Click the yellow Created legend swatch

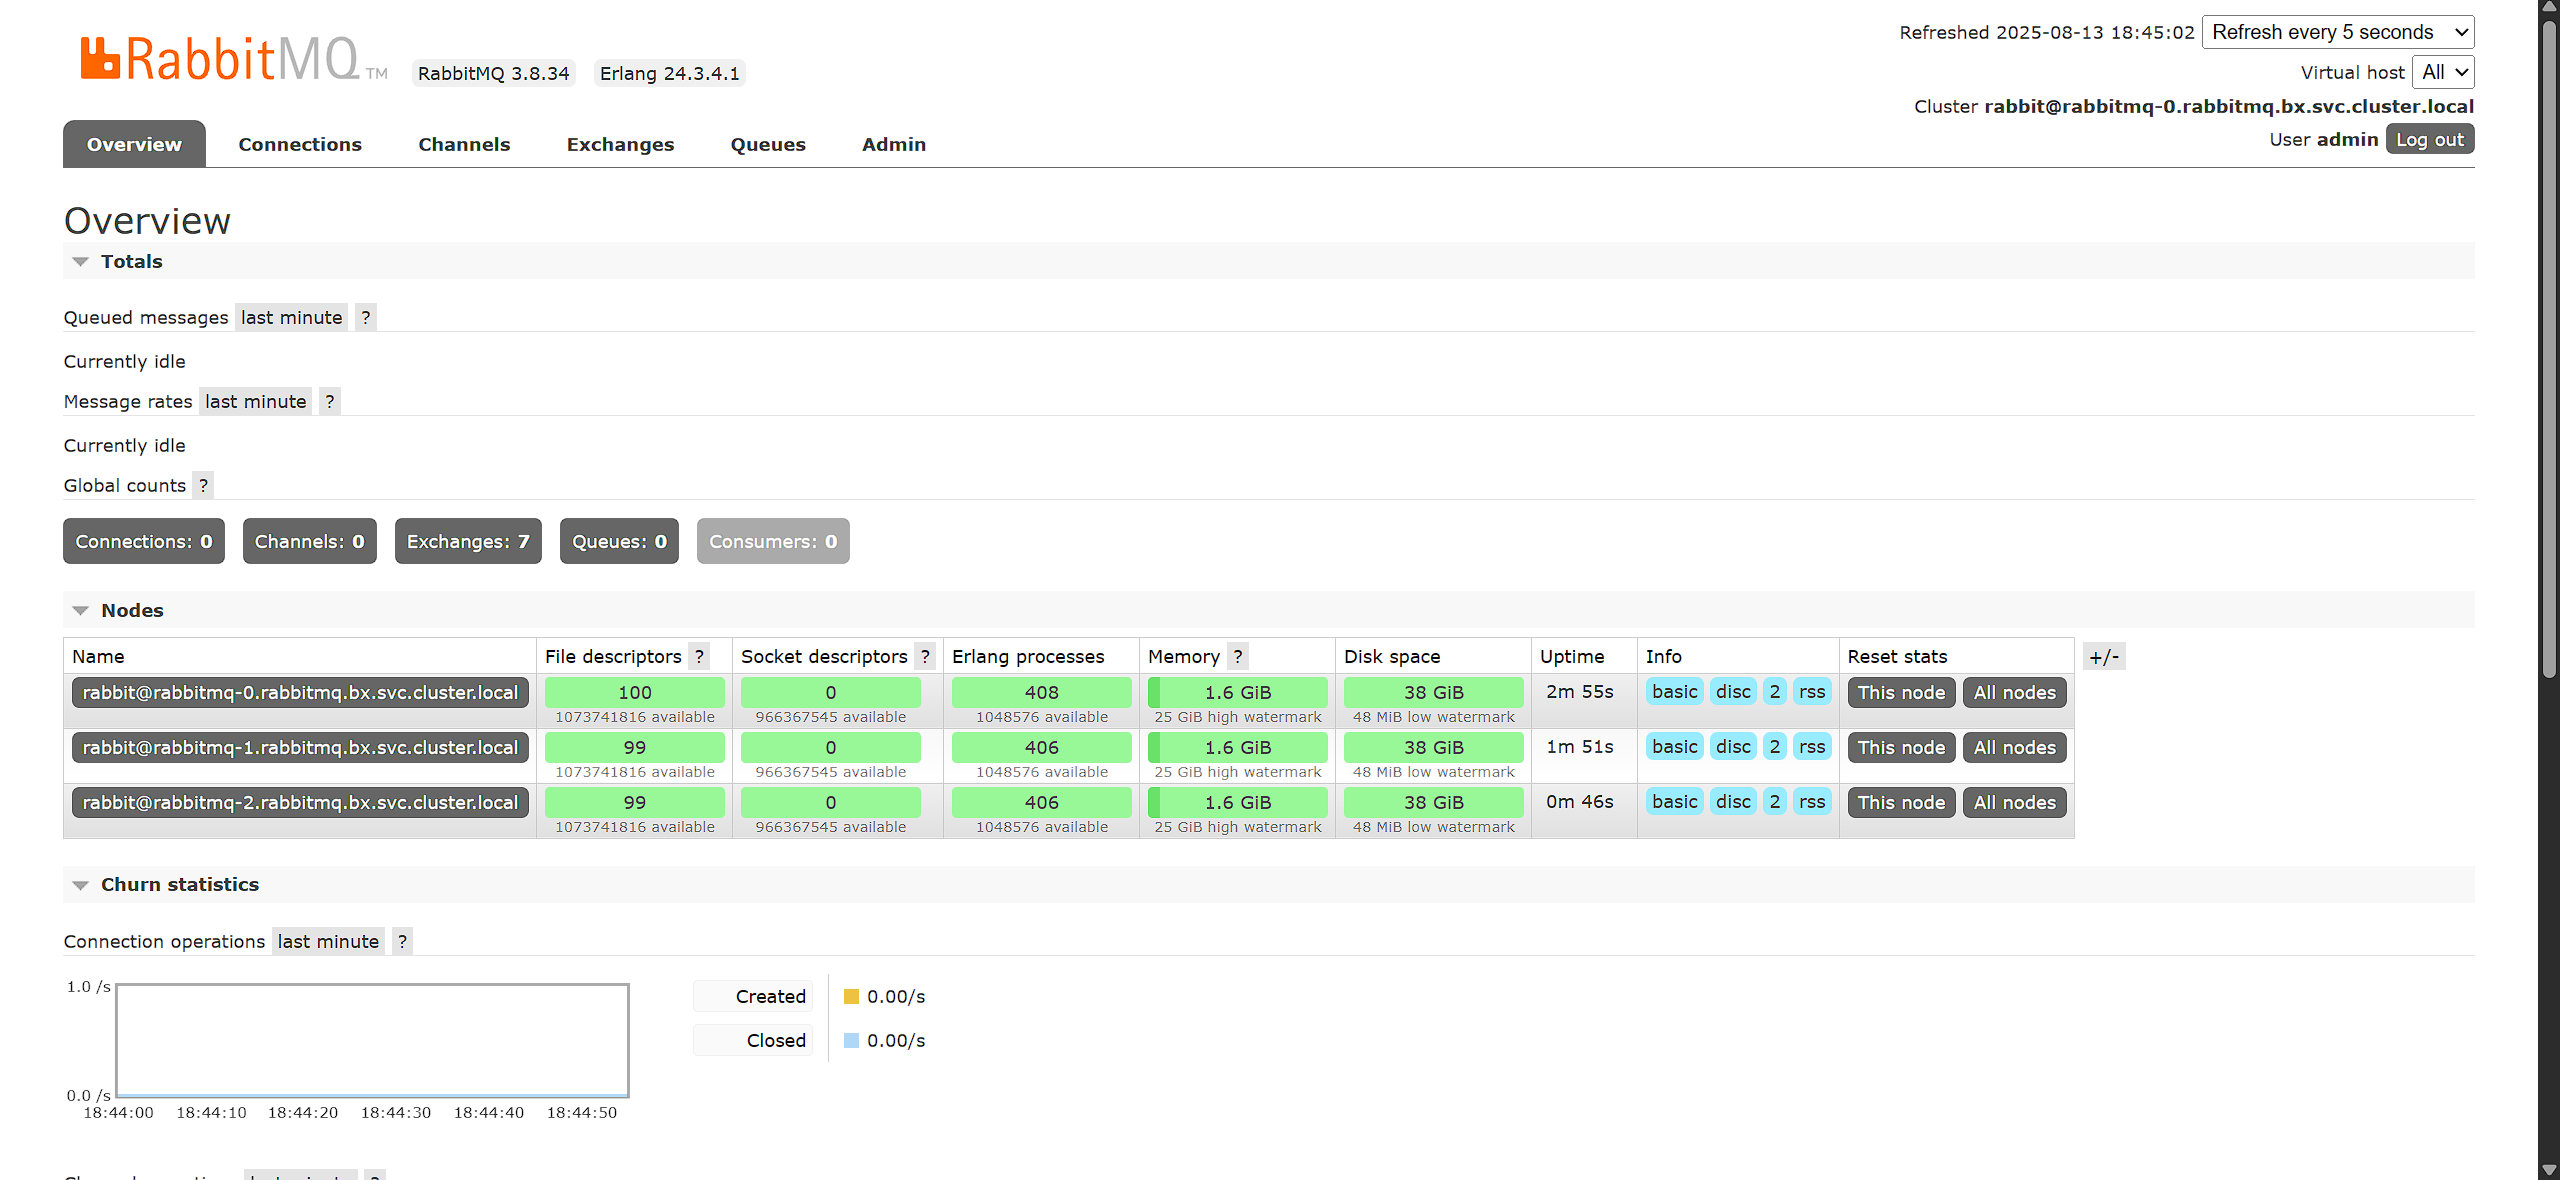pyautogui.click(x=851, y=997)
